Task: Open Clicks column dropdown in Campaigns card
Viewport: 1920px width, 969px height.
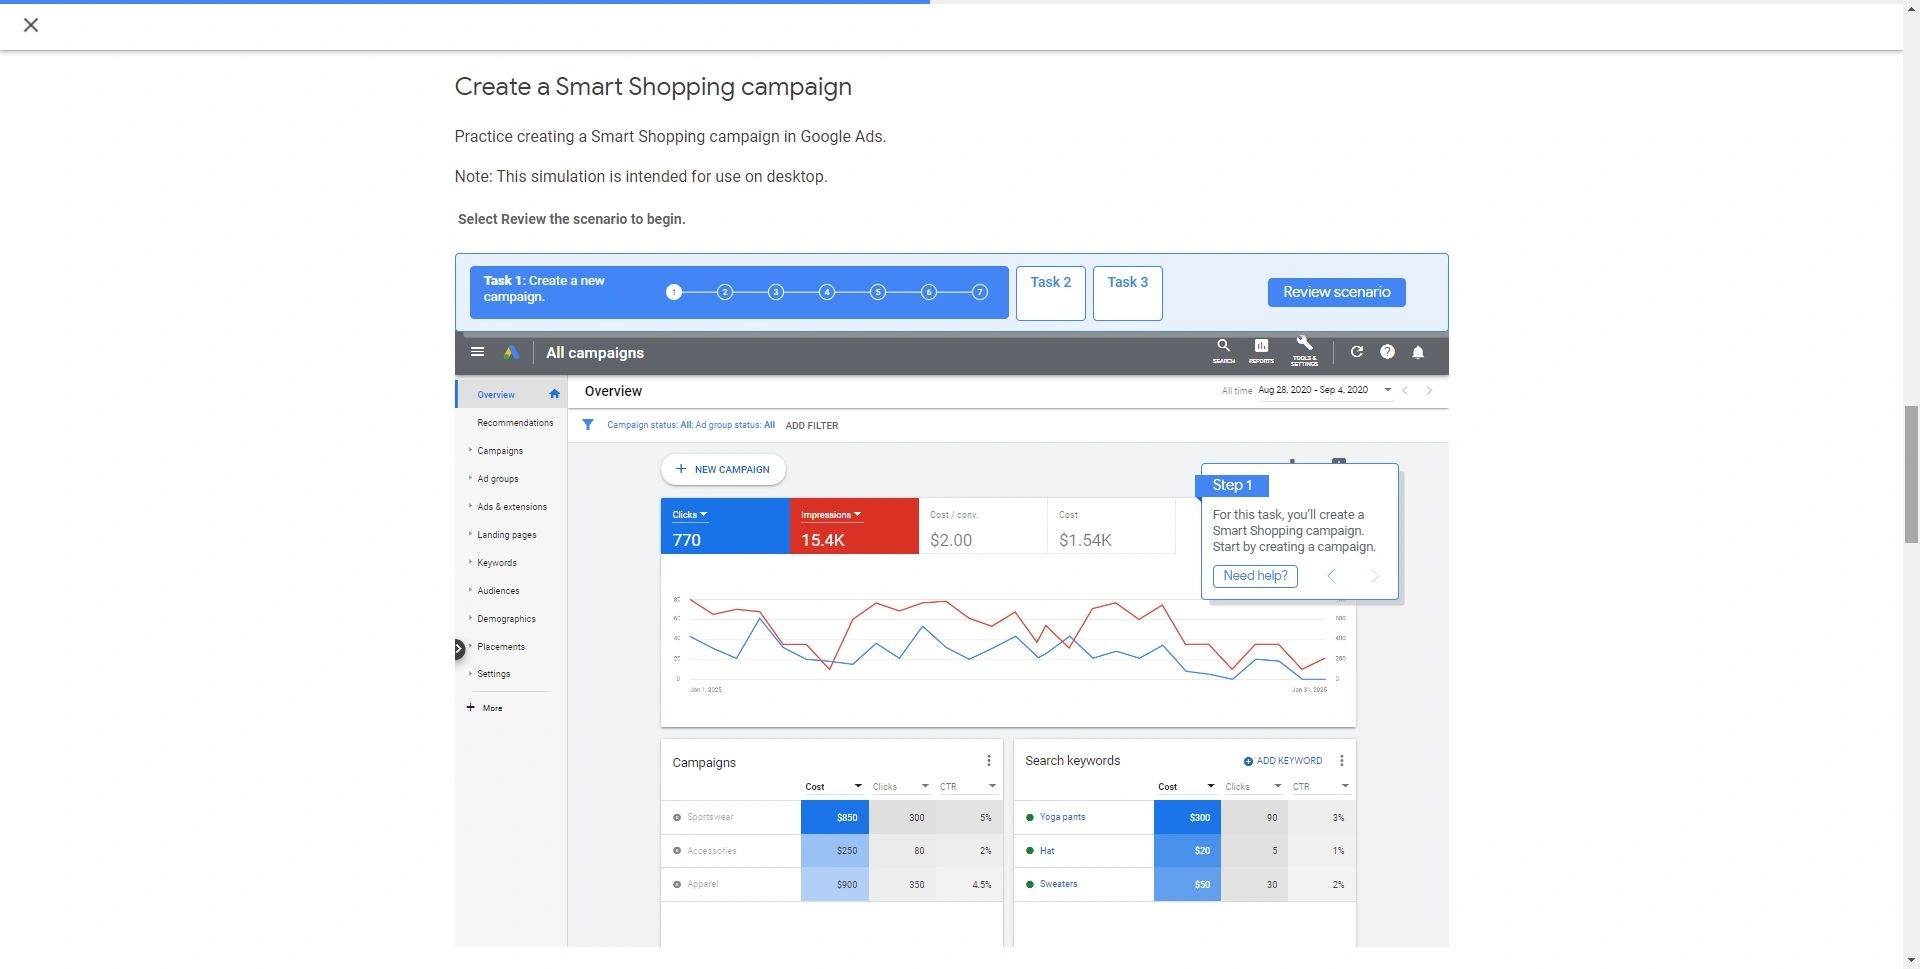Action: click(925, 787)
